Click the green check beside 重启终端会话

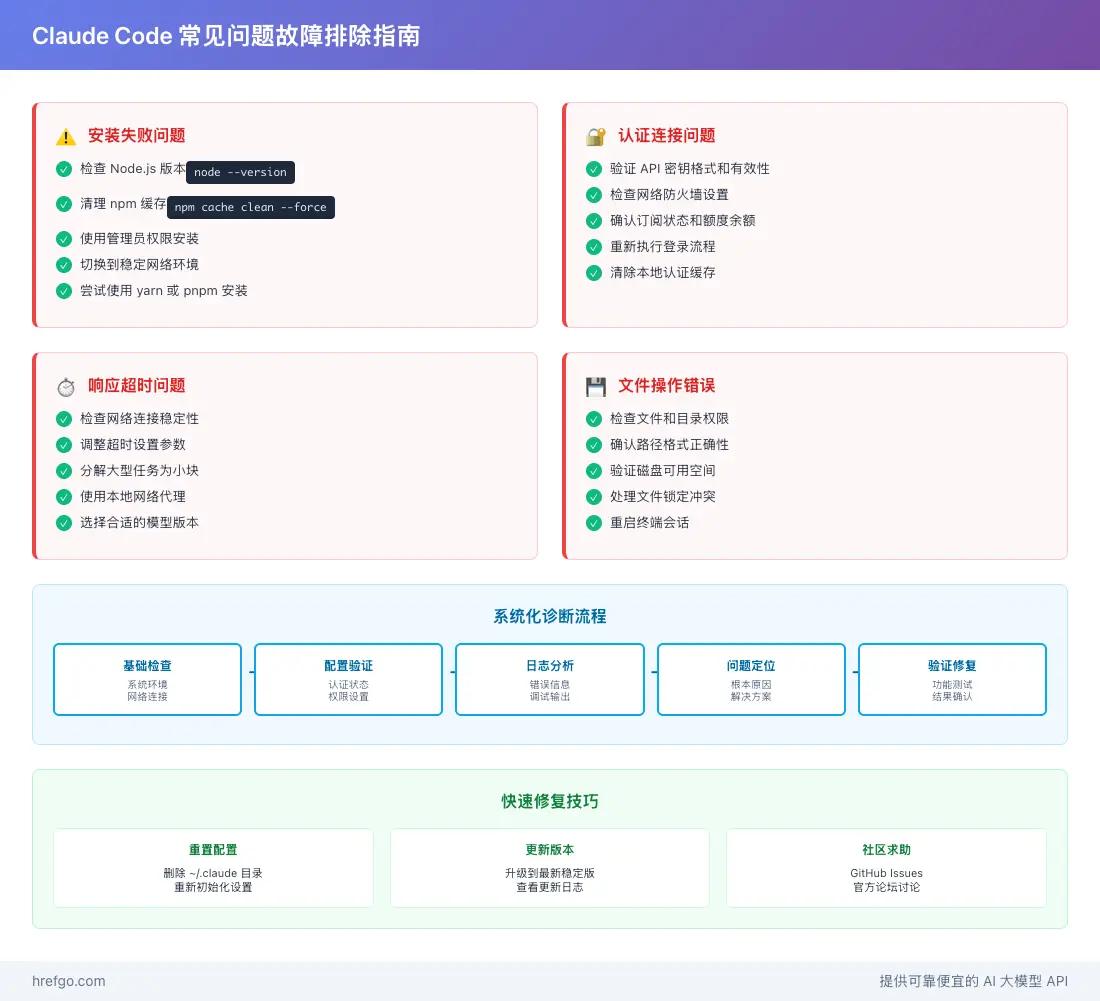(593, 523)
